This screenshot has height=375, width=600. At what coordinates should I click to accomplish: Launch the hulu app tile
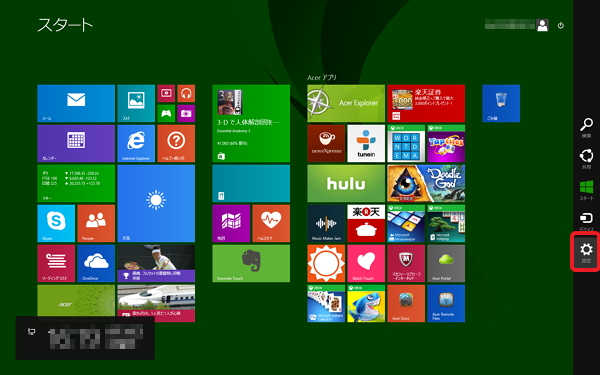point(346,183)
